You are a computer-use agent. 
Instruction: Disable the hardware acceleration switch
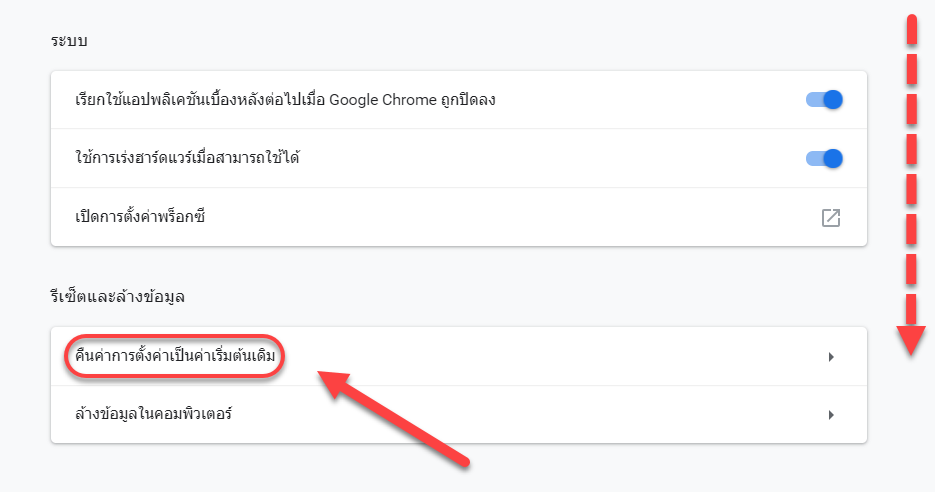pos(824,158)
